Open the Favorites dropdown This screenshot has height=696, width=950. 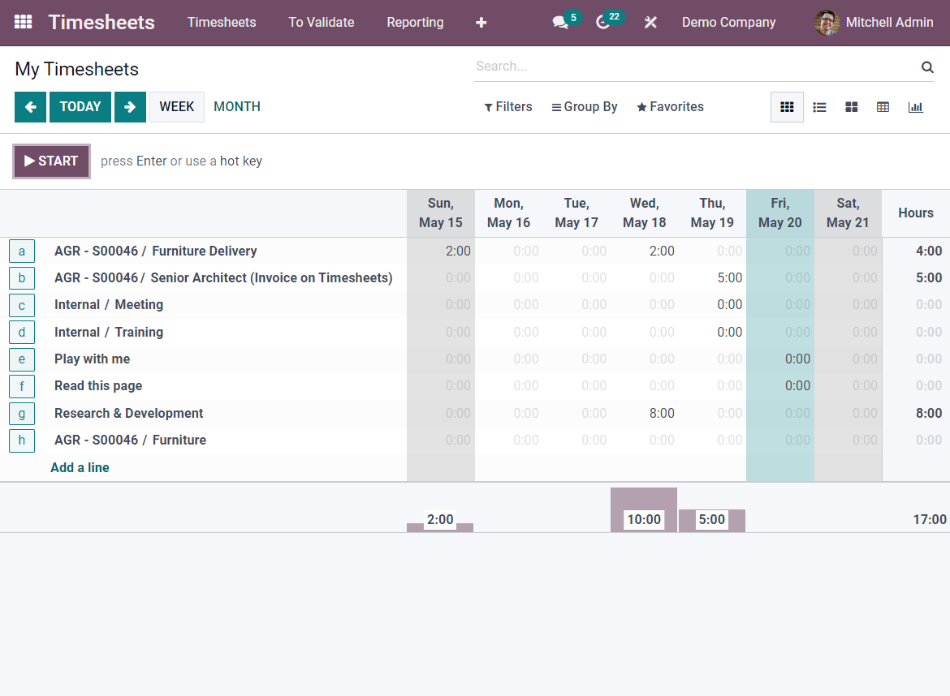click(x=669, y=106)
